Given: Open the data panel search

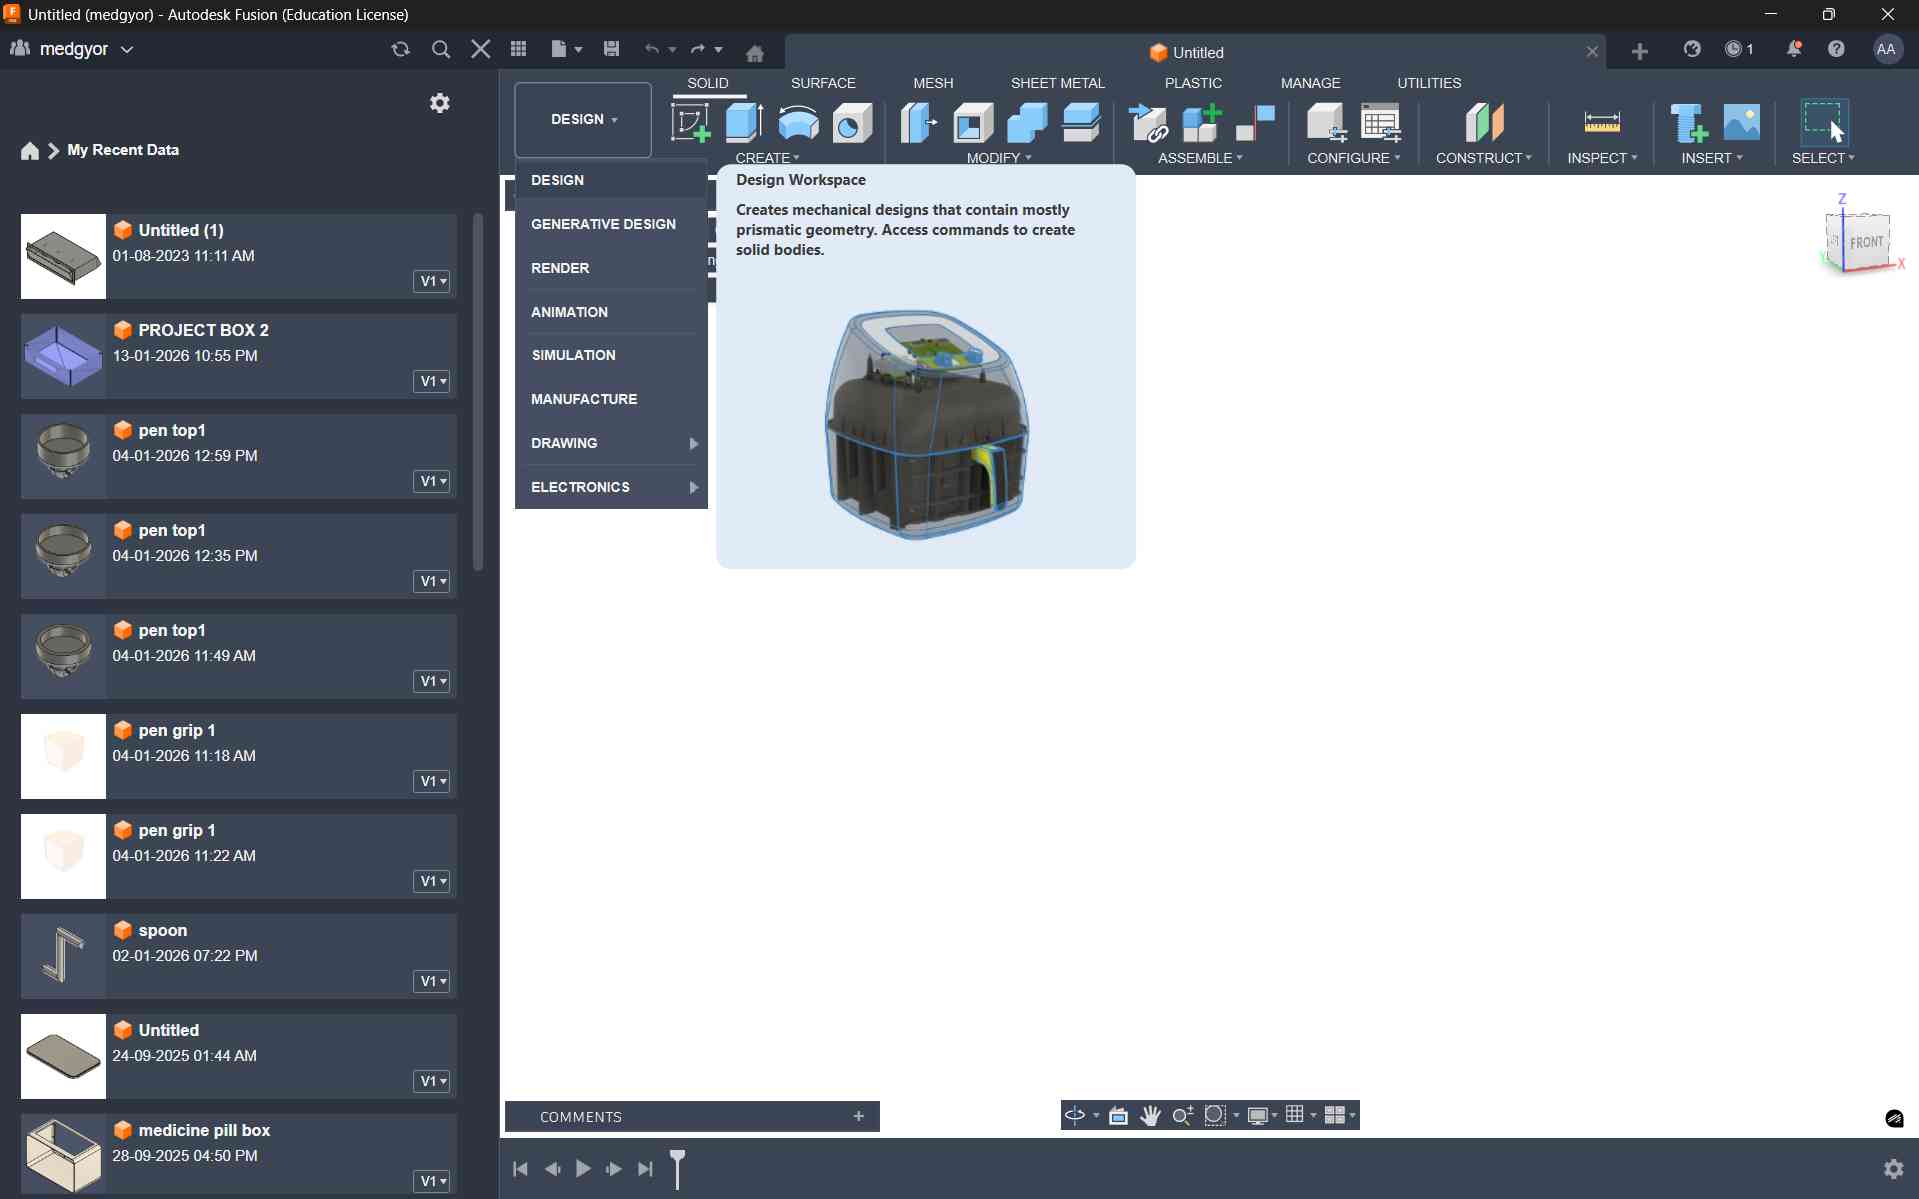Looking at the screenshot, I should 440,49.
